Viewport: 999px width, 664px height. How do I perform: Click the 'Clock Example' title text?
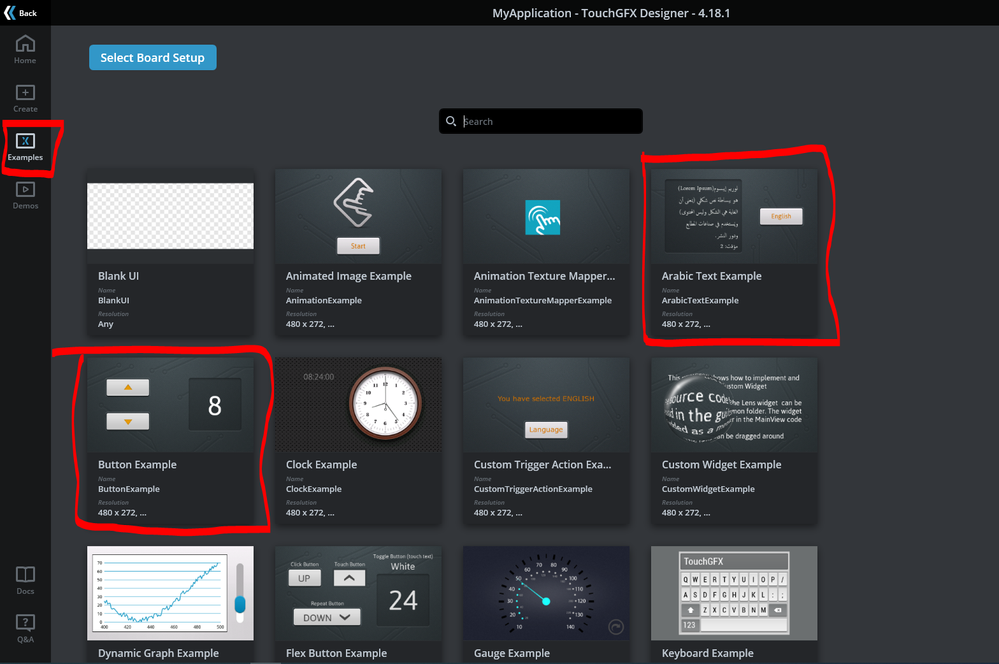click(322, 465)
